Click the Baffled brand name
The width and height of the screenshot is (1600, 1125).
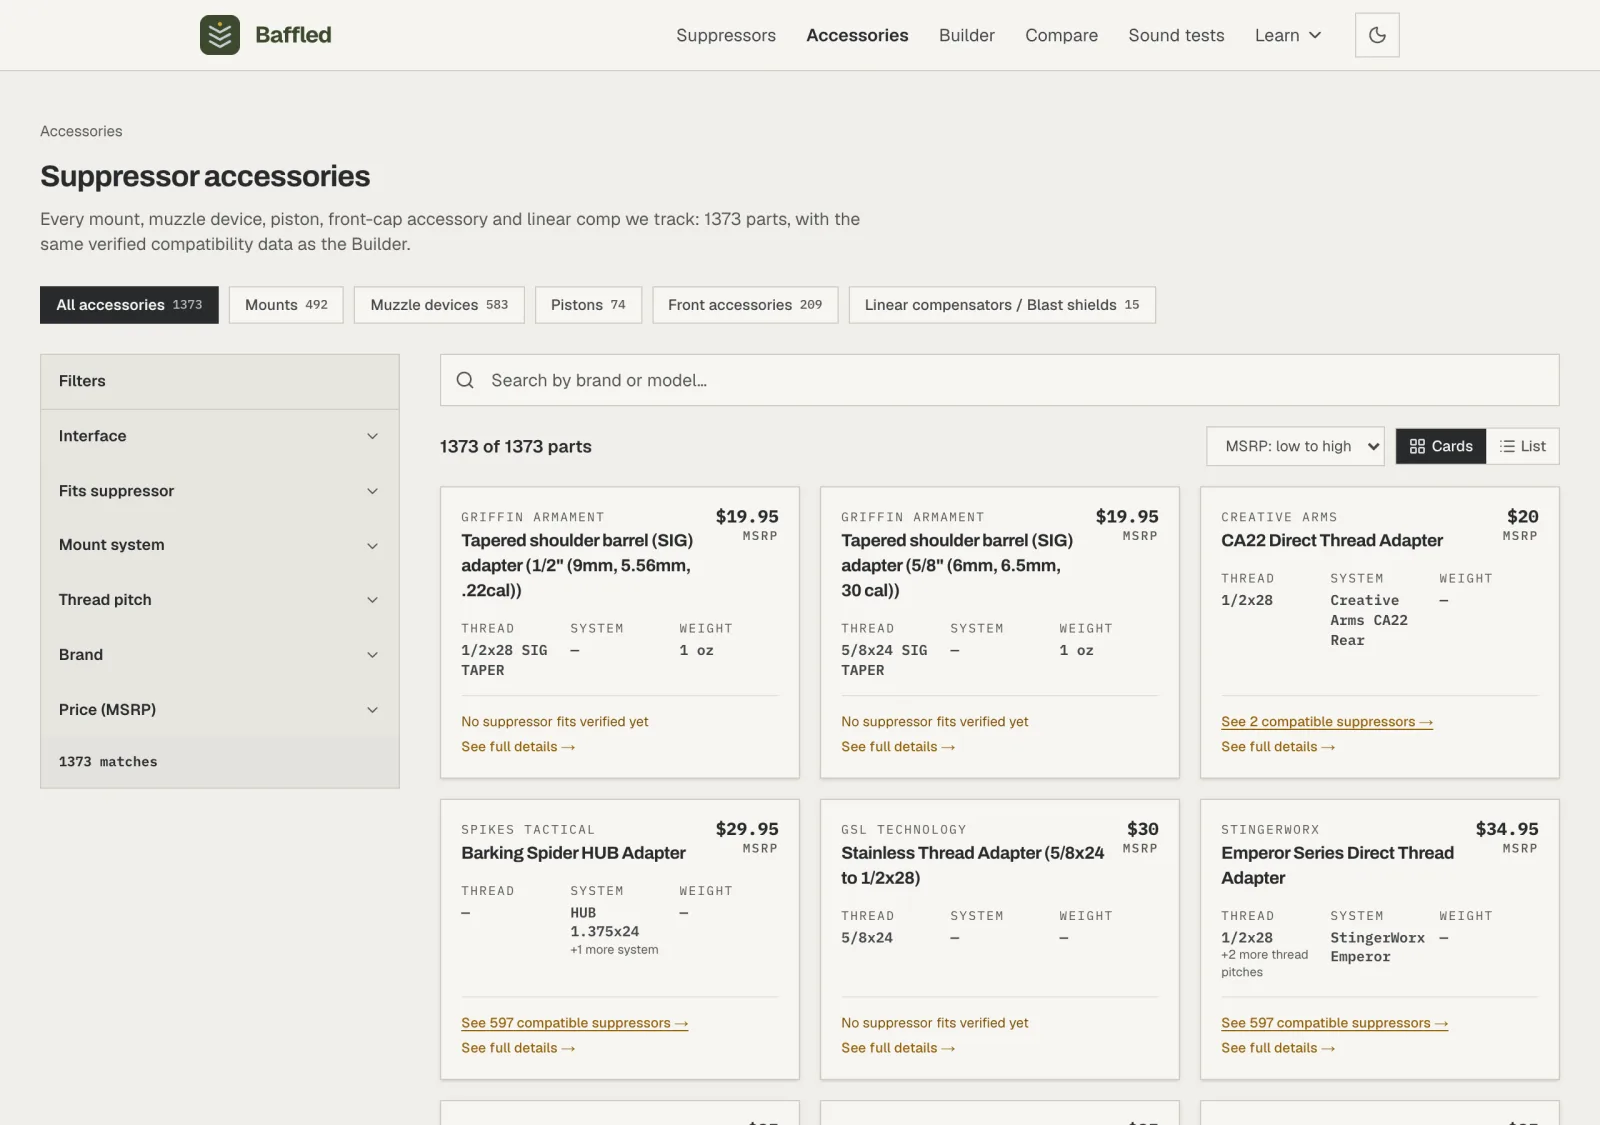click(x=293, y=35)
